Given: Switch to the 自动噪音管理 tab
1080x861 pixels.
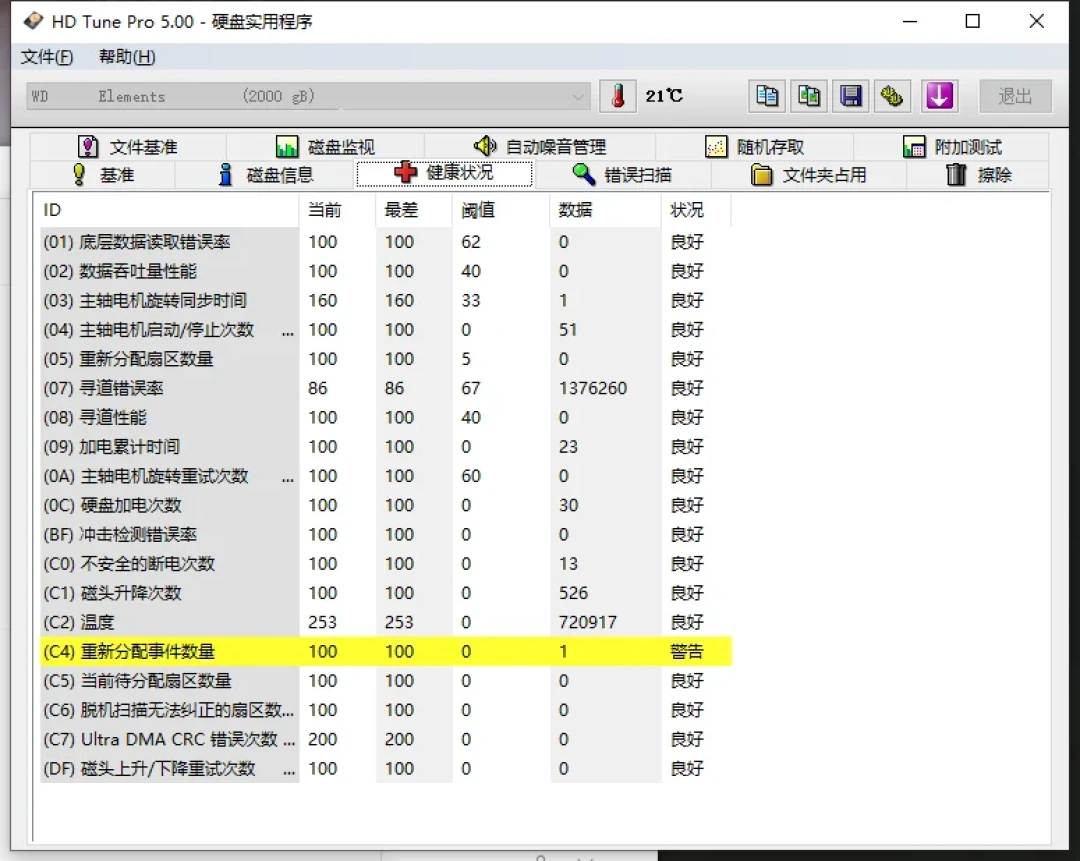Looking at the screenshot, I should 540,147.
